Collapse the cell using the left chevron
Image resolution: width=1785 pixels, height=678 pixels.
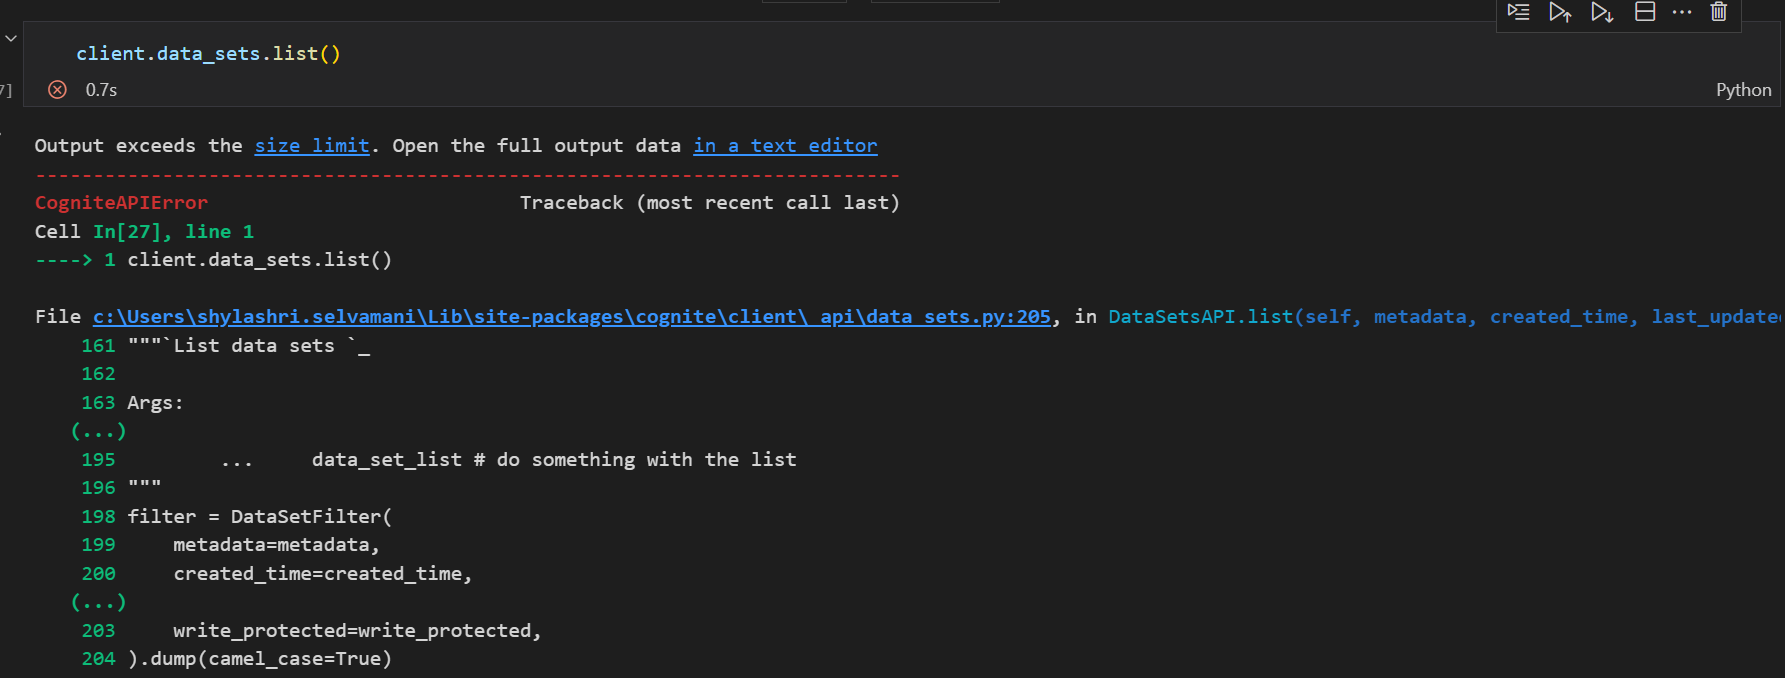click(x=11, y=38)
